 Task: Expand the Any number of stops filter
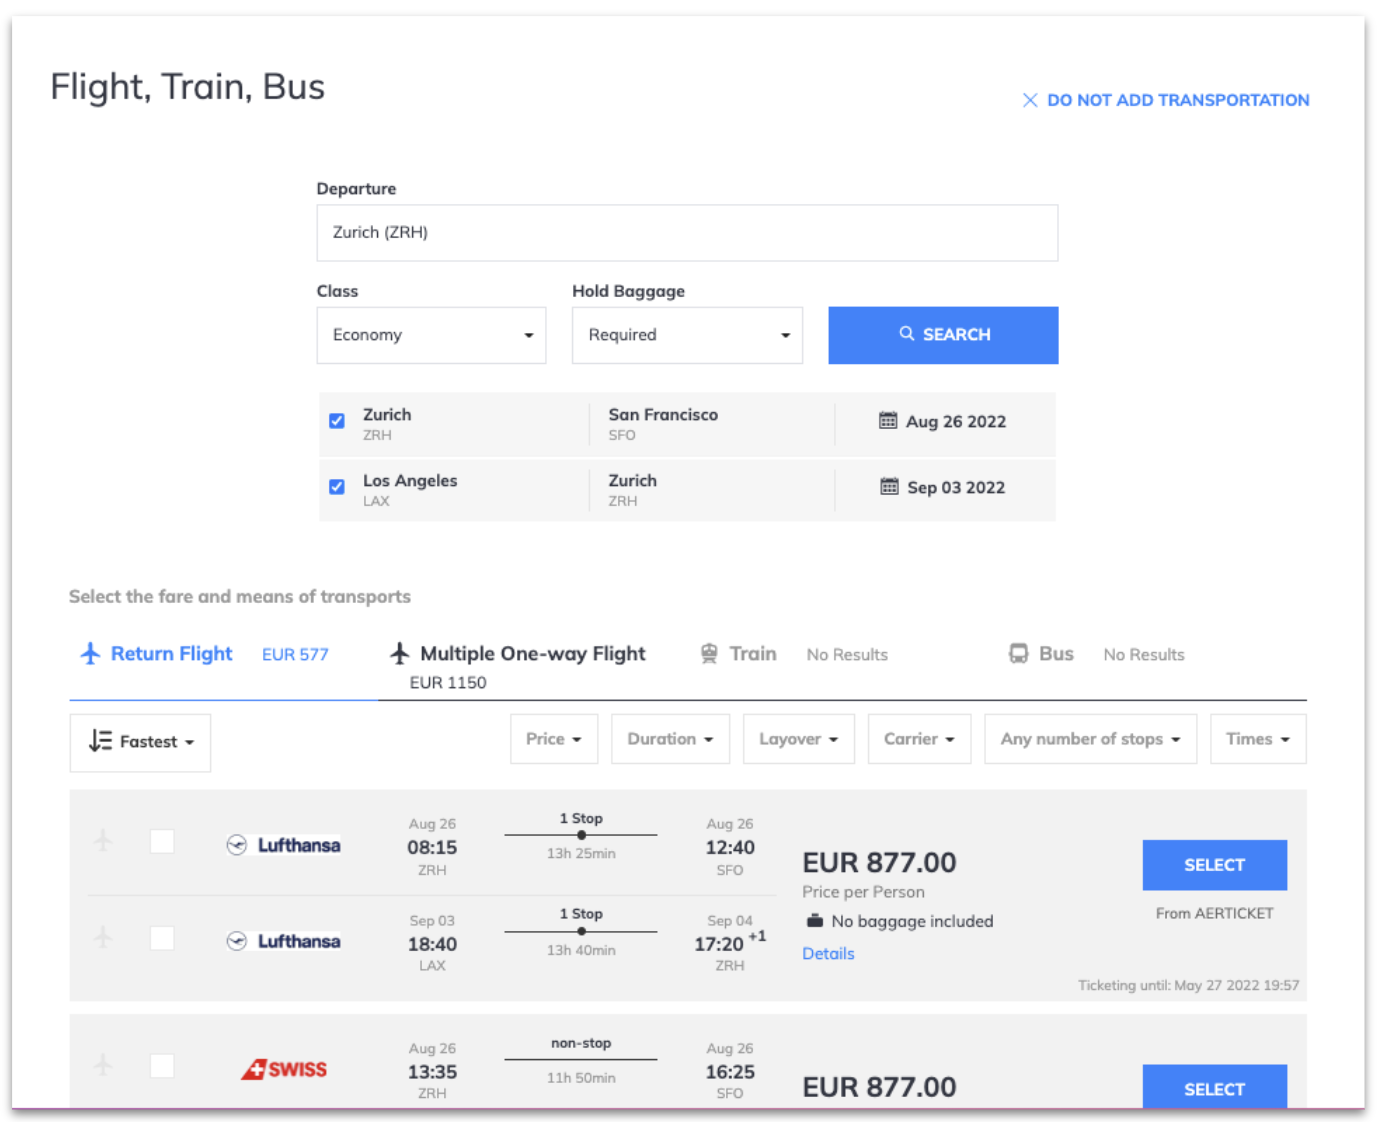pyautogui.click(x=1090, y=739)
